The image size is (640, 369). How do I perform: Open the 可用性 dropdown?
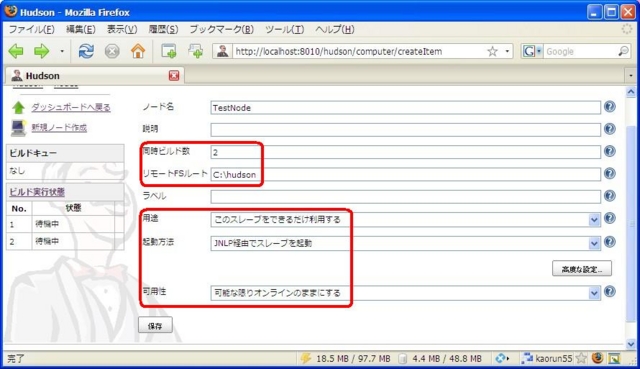[405, 293]
